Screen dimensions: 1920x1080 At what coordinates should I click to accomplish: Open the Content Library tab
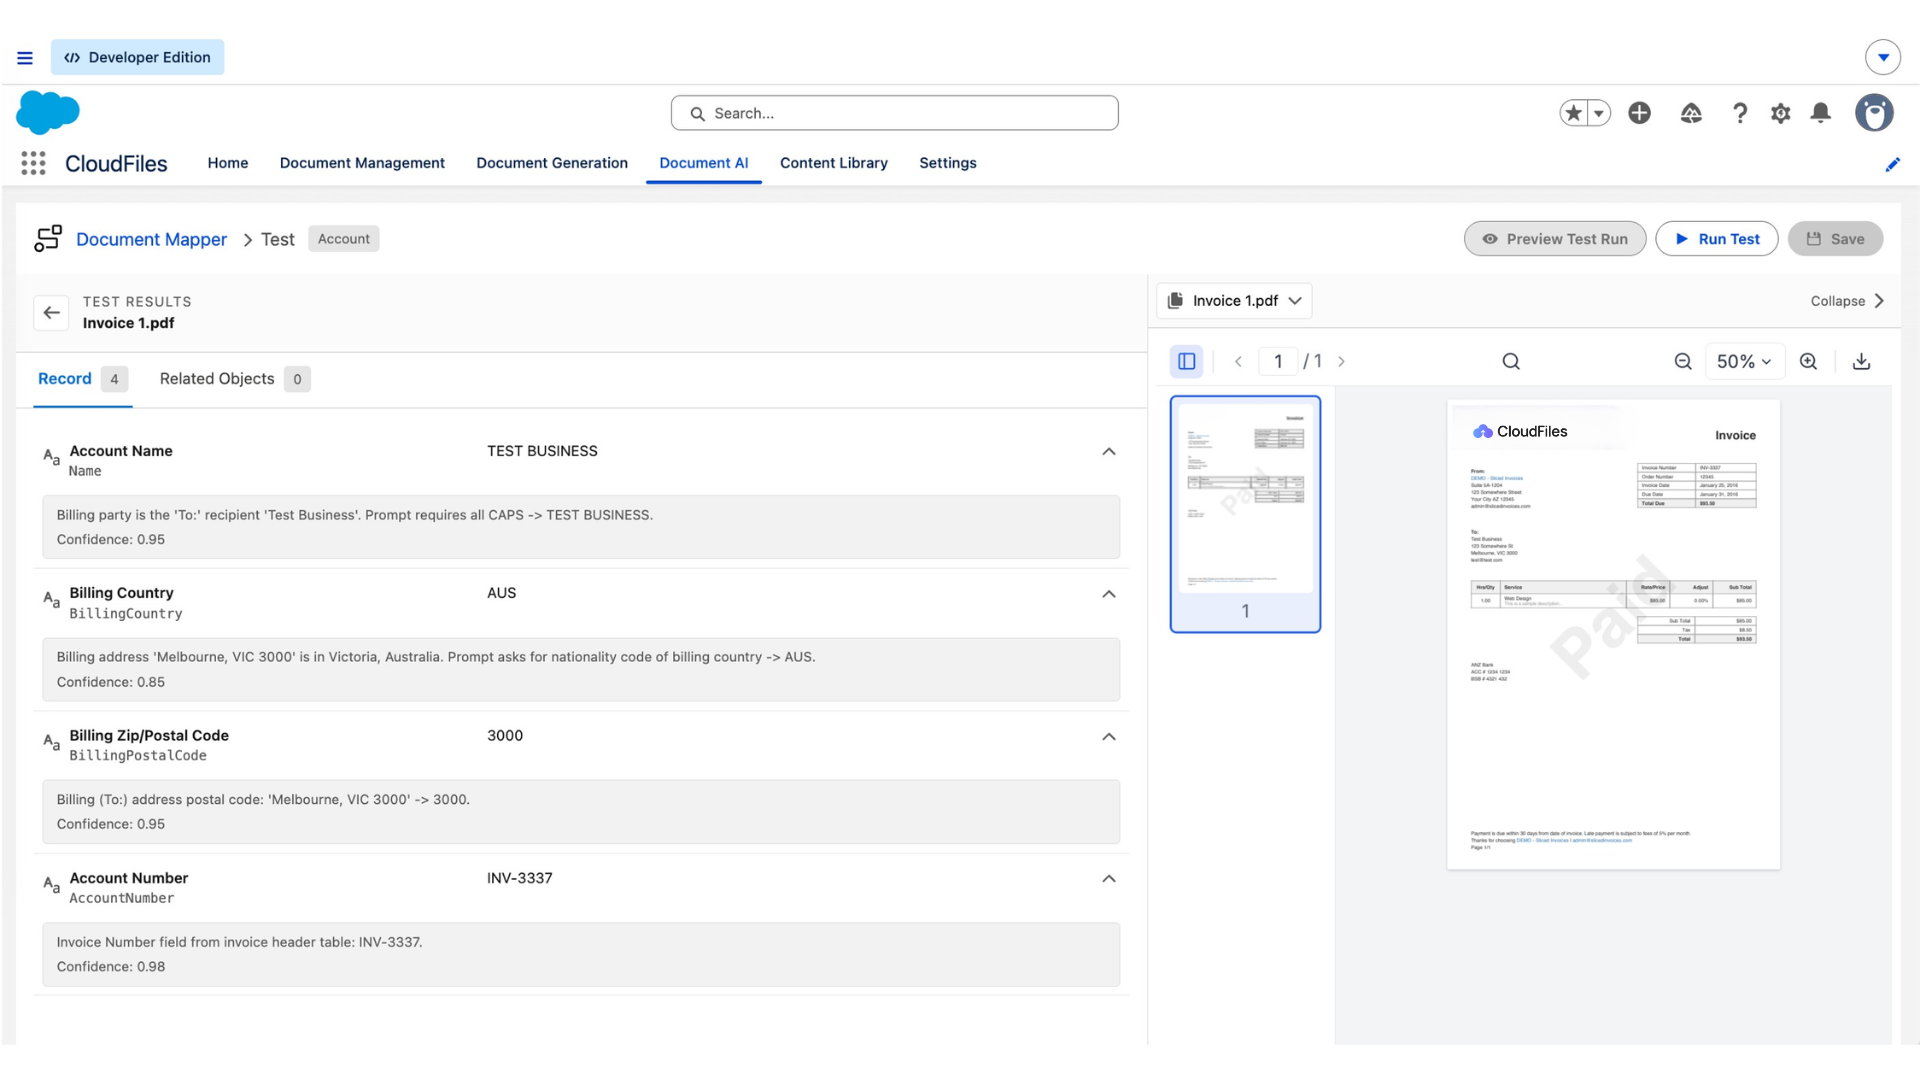click(x=834, y=163)
